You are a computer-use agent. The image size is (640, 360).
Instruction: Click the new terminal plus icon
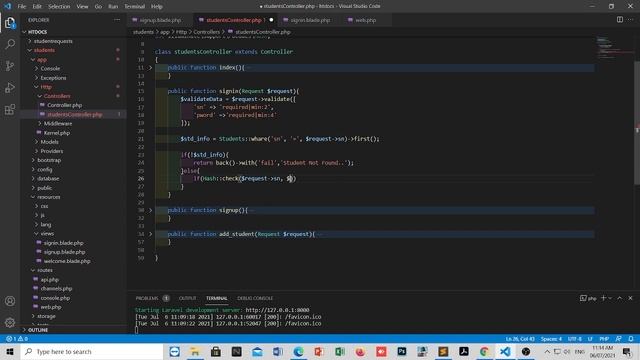pyautogui.click(x=603, y=298)
